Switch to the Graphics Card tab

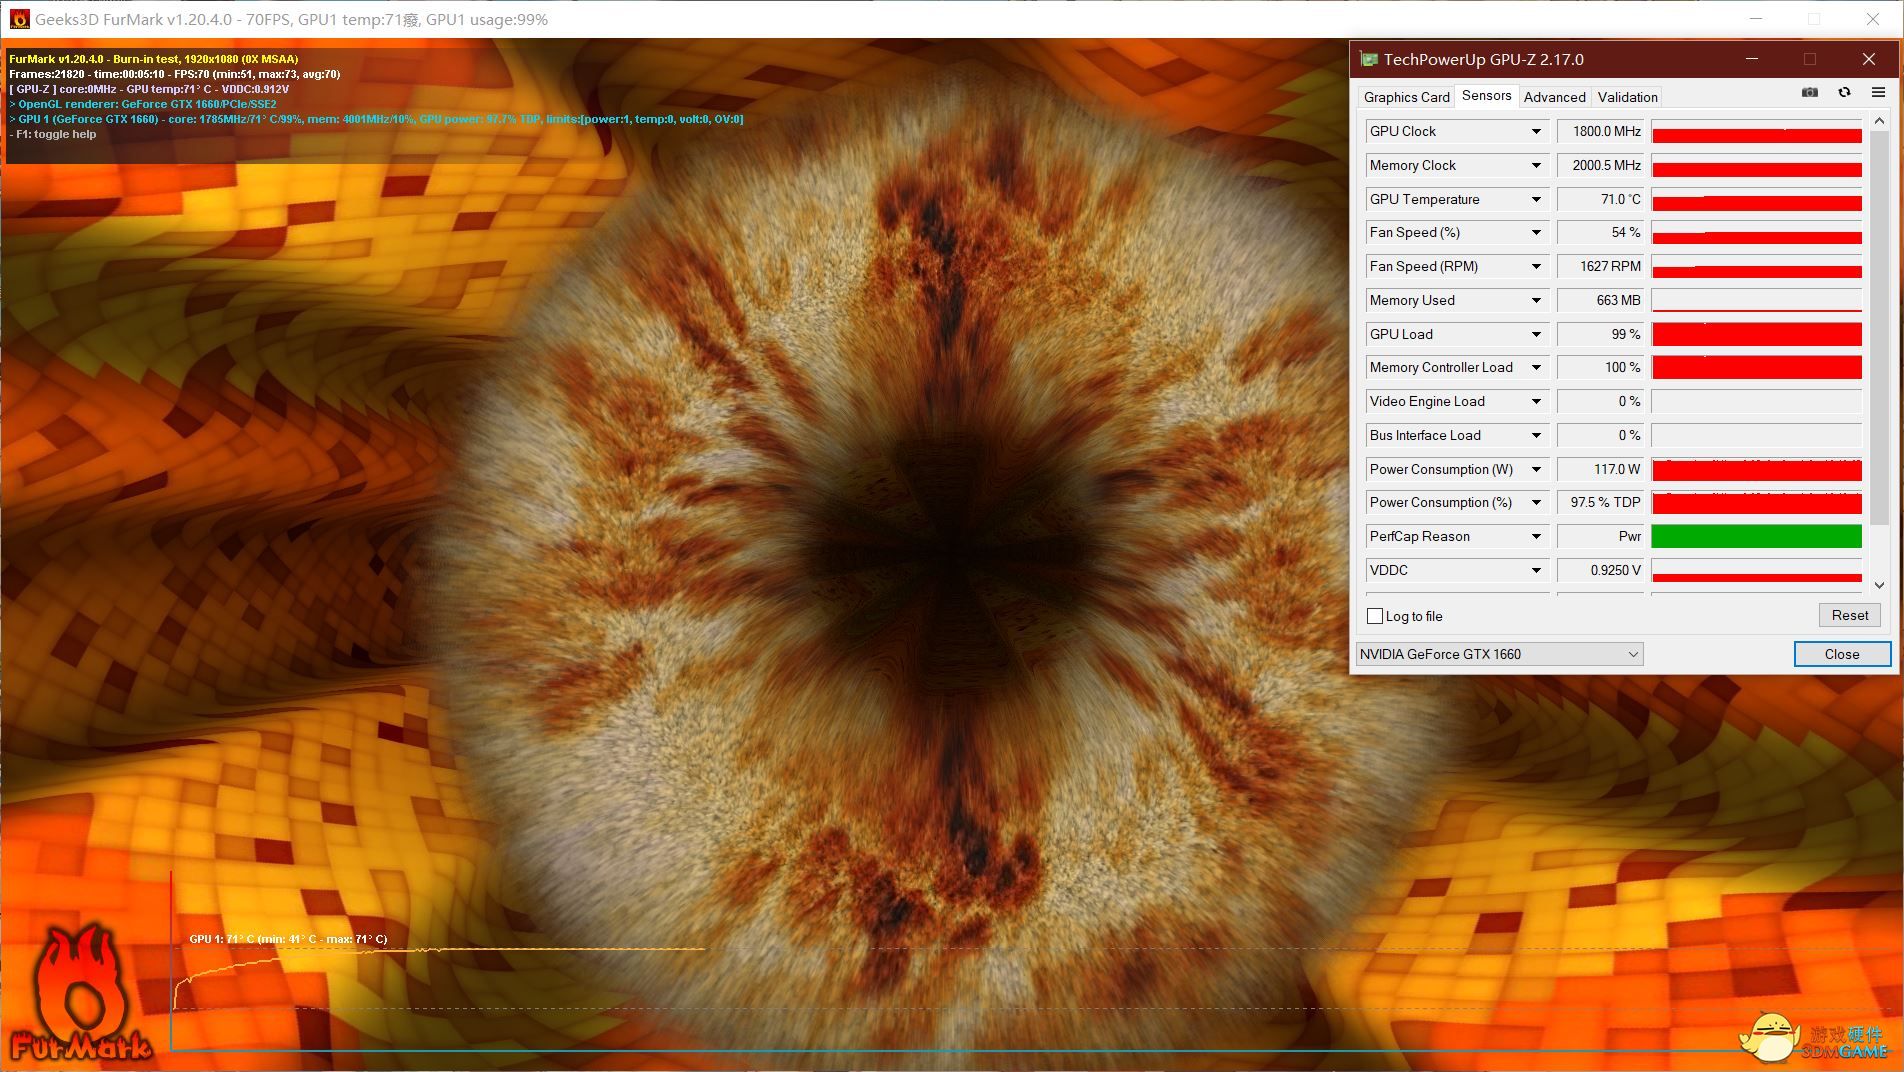[1406, 97]
